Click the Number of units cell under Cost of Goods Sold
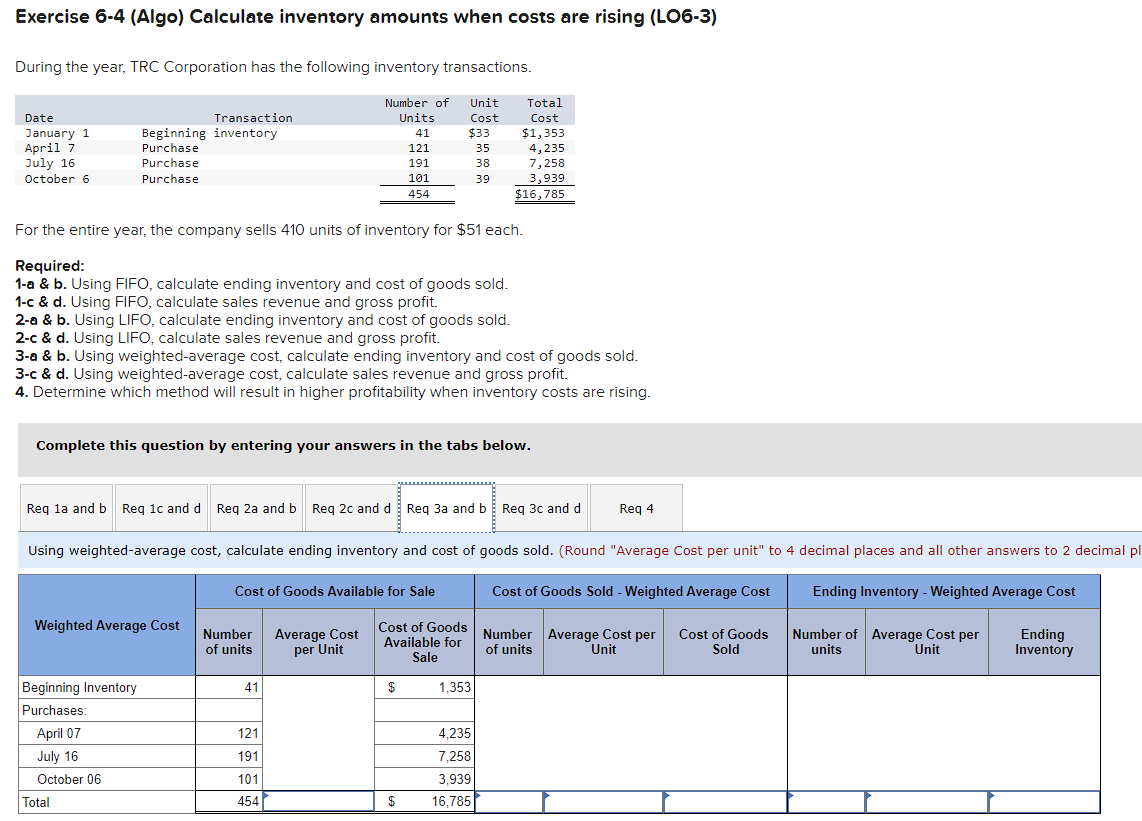Image resolution: width=1142 pixels, height=821 pixels. point(508,802)
